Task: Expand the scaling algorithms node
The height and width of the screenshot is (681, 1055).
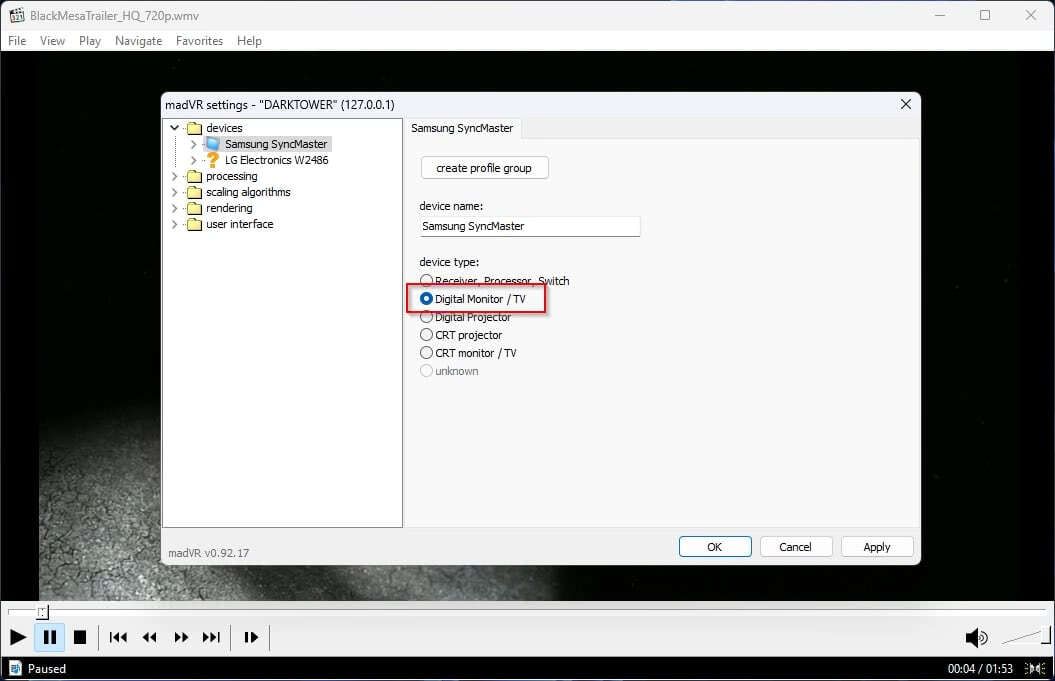Action: pyautogui.click(x=175, y=192)
